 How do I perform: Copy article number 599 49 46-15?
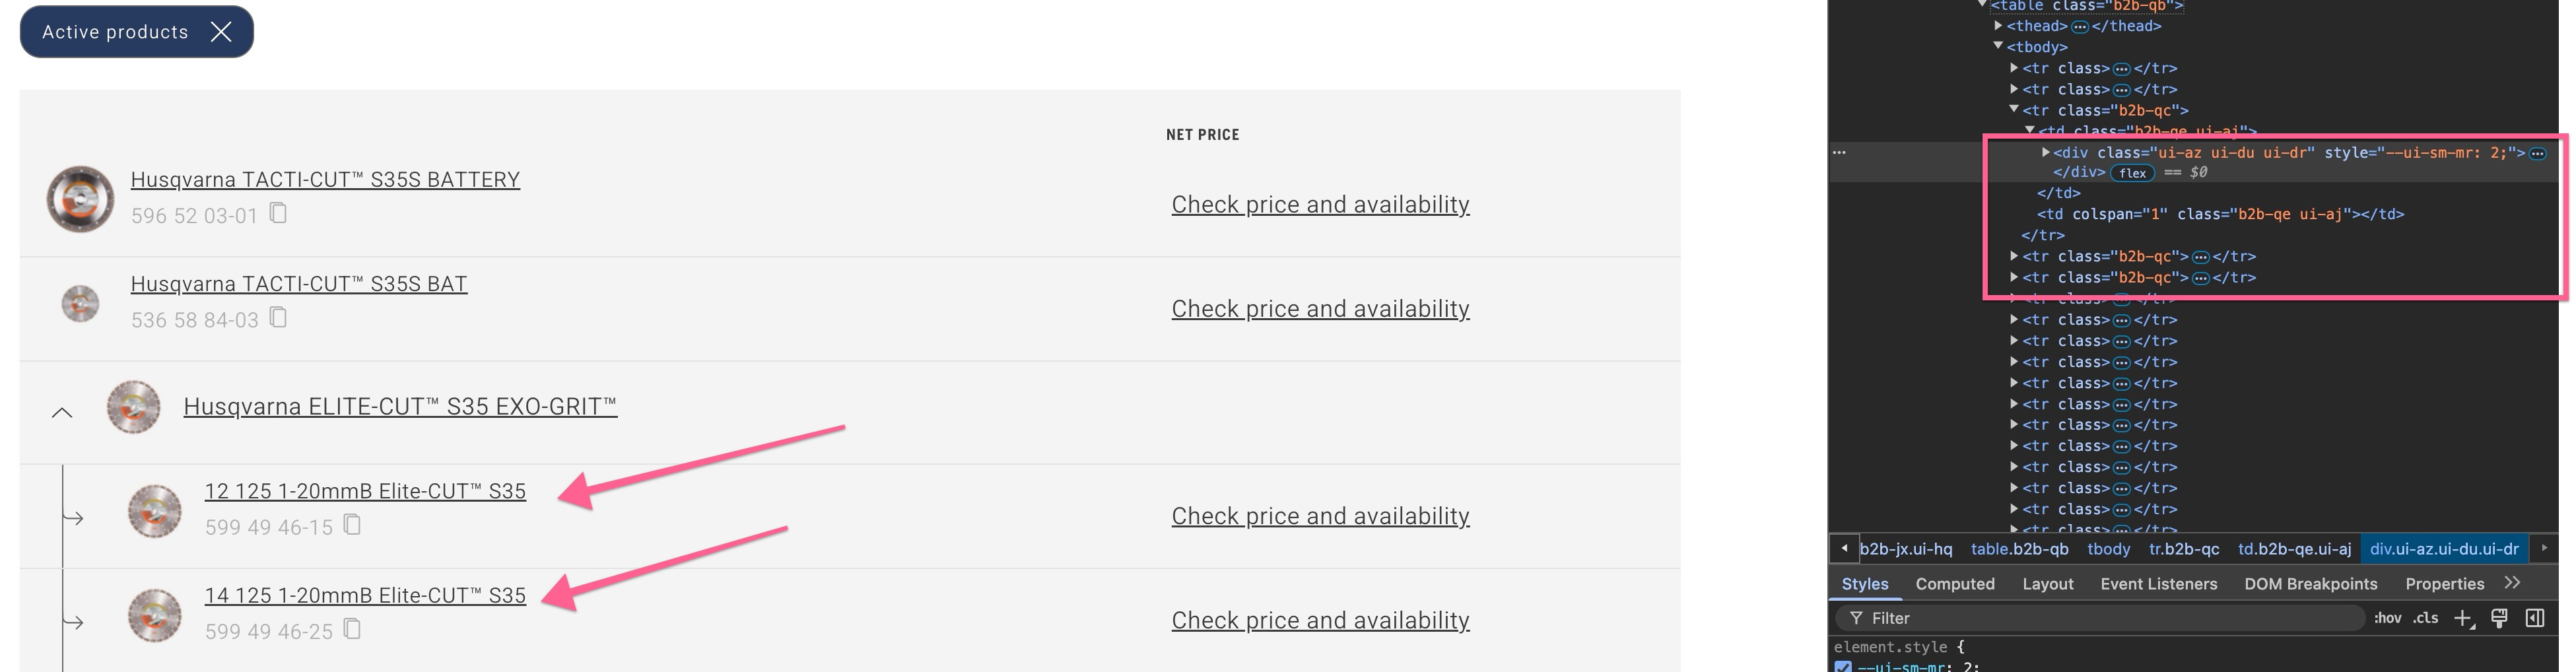[352, 525]
